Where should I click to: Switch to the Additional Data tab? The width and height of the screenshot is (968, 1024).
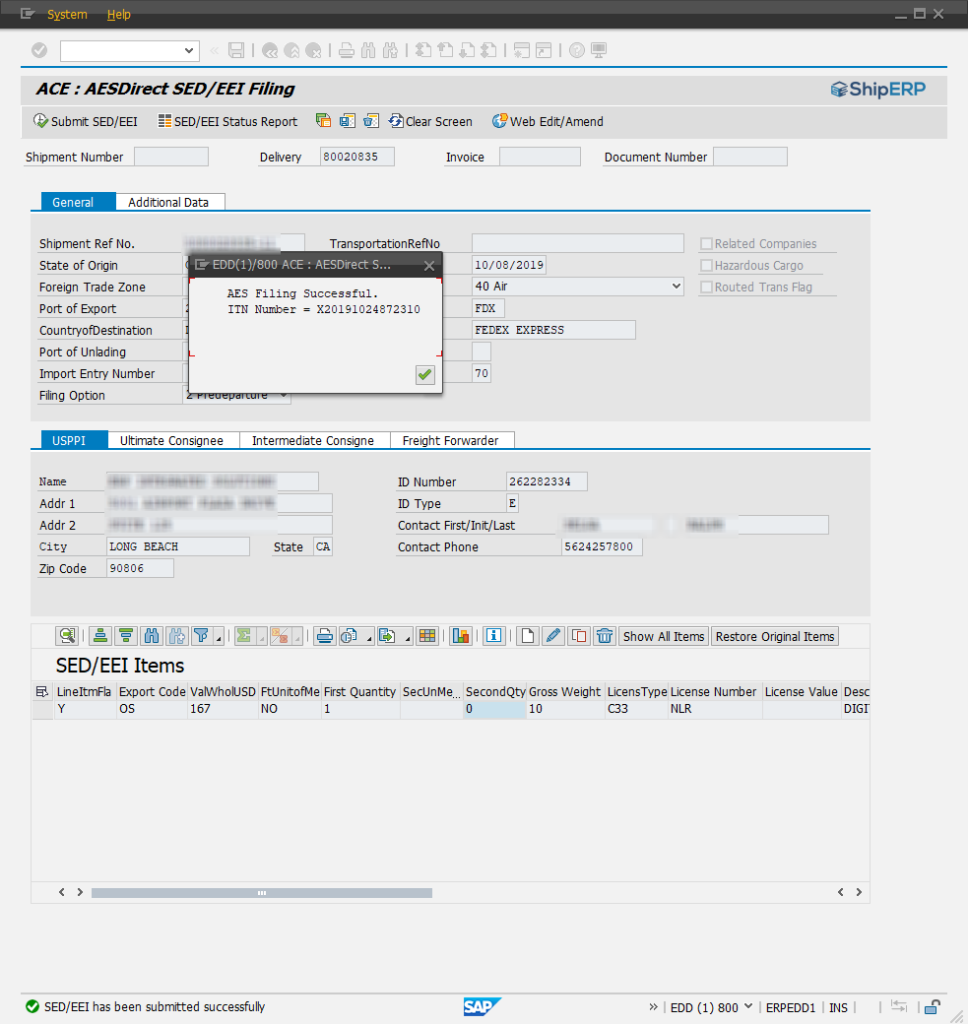(x=170, y=201)
